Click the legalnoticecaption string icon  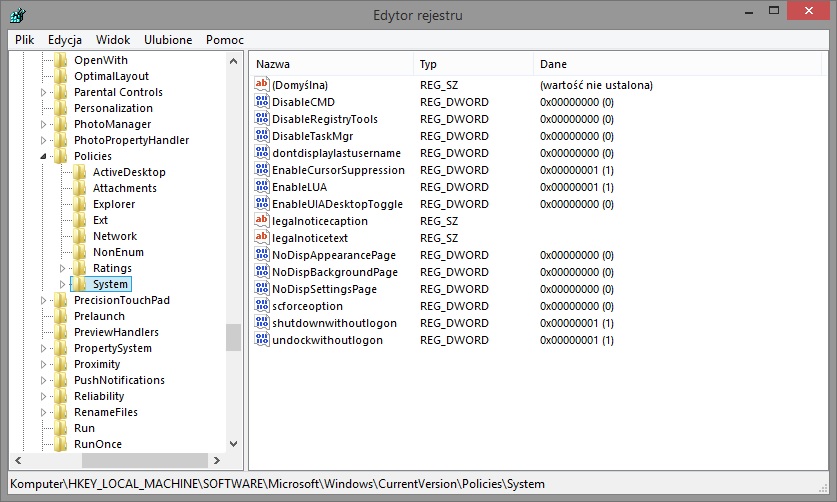pos(262,221)
